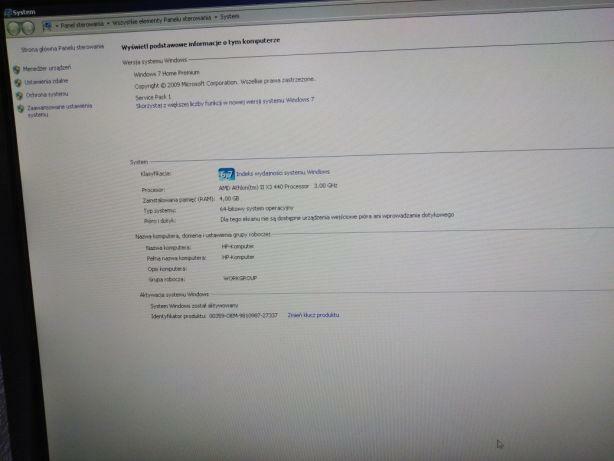Click HP-Komputer value beside Nazwa komputera

coord(238,246)
